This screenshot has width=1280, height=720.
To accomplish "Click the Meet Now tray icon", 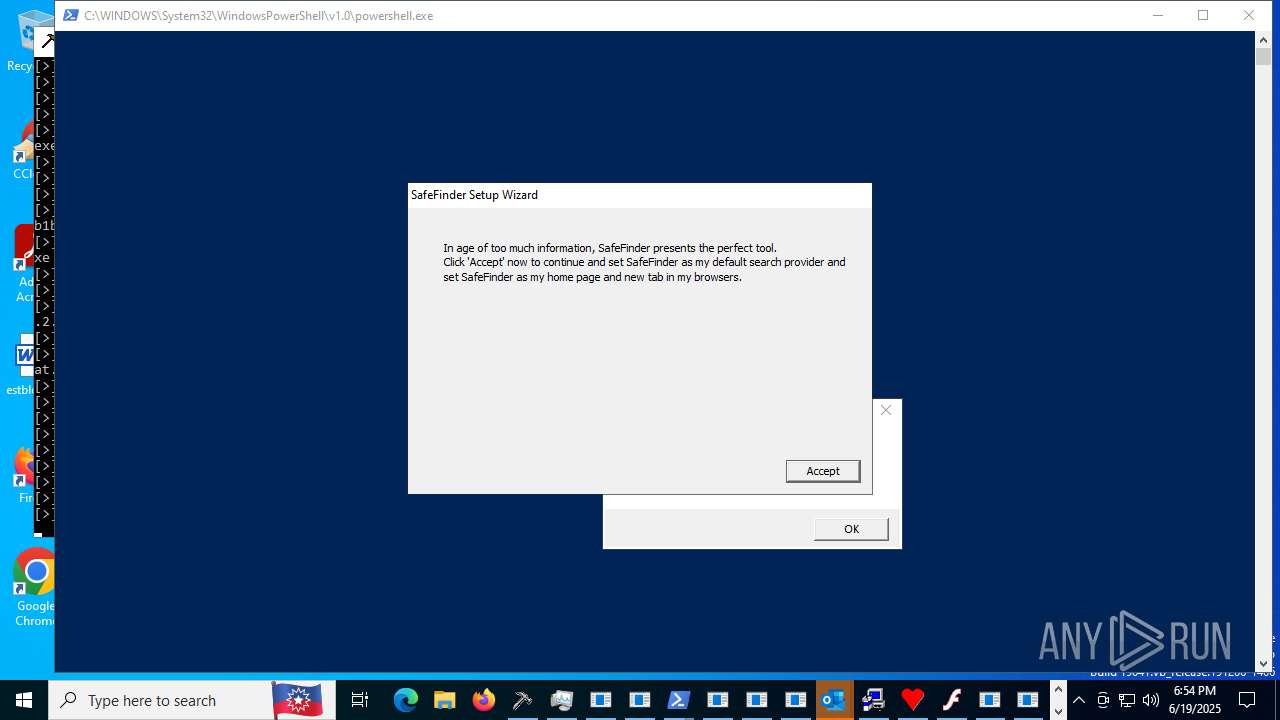I will 1103,700.
